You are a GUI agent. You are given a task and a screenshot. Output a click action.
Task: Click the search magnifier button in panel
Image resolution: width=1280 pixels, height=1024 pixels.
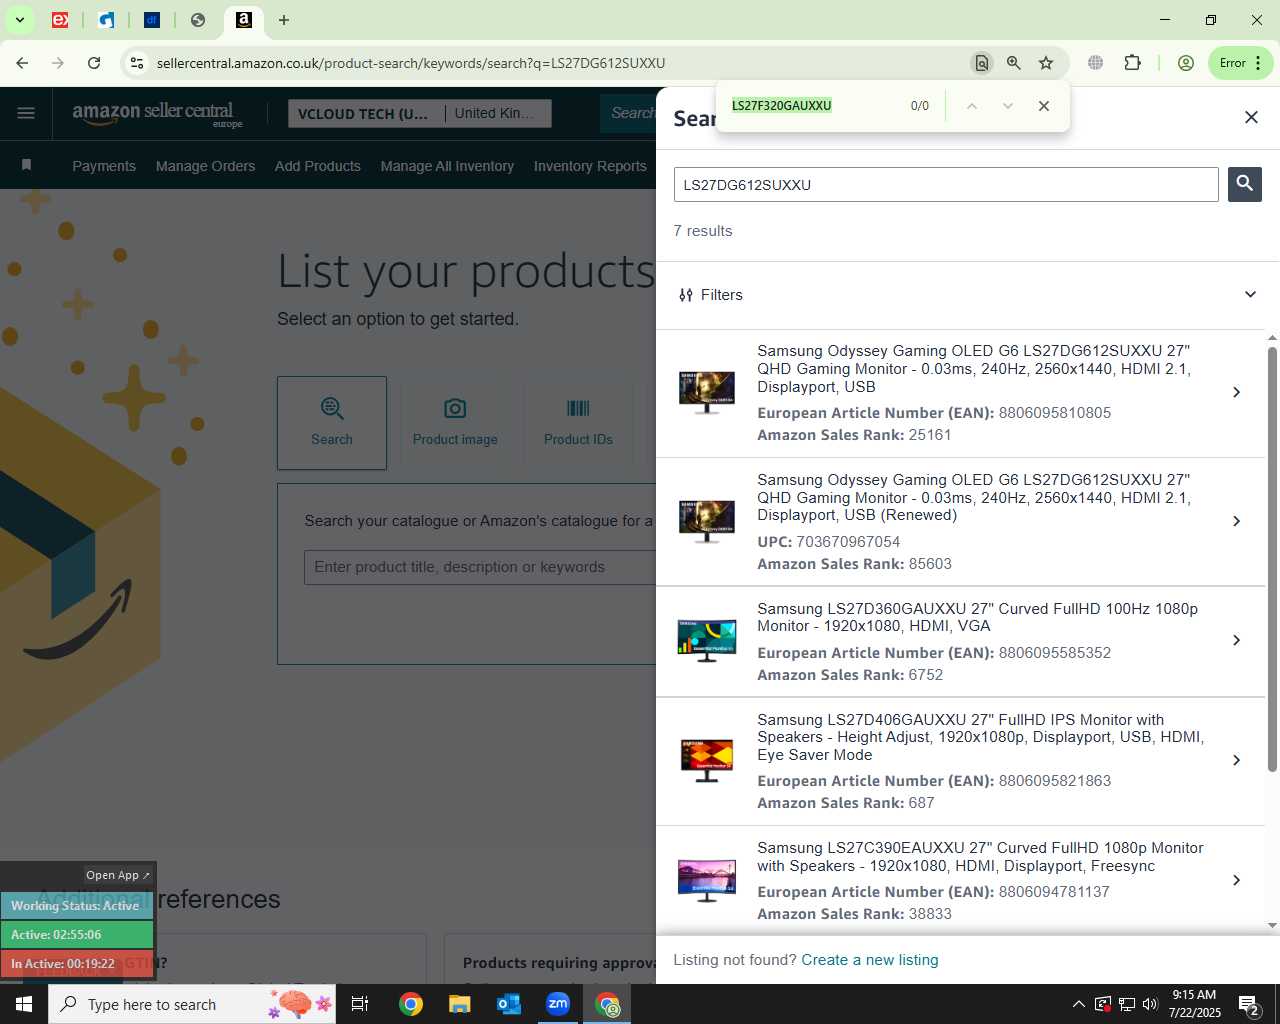(x=1244, y=184)
